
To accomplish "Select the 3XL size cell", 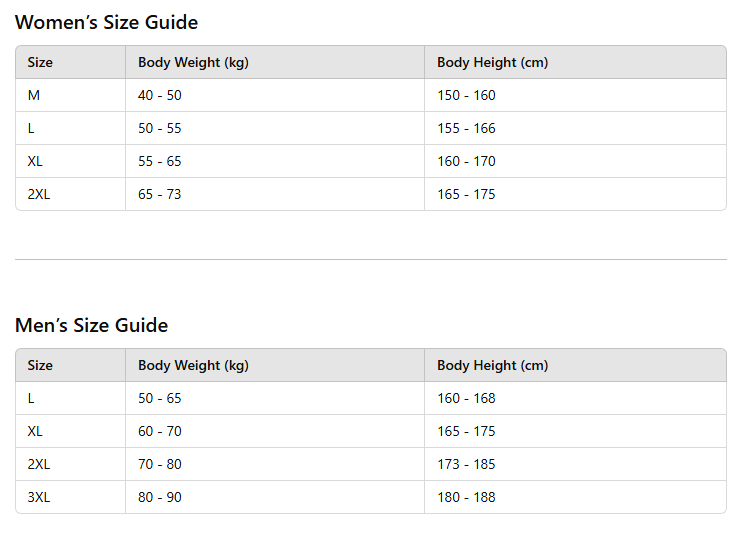I will point(39,497).
